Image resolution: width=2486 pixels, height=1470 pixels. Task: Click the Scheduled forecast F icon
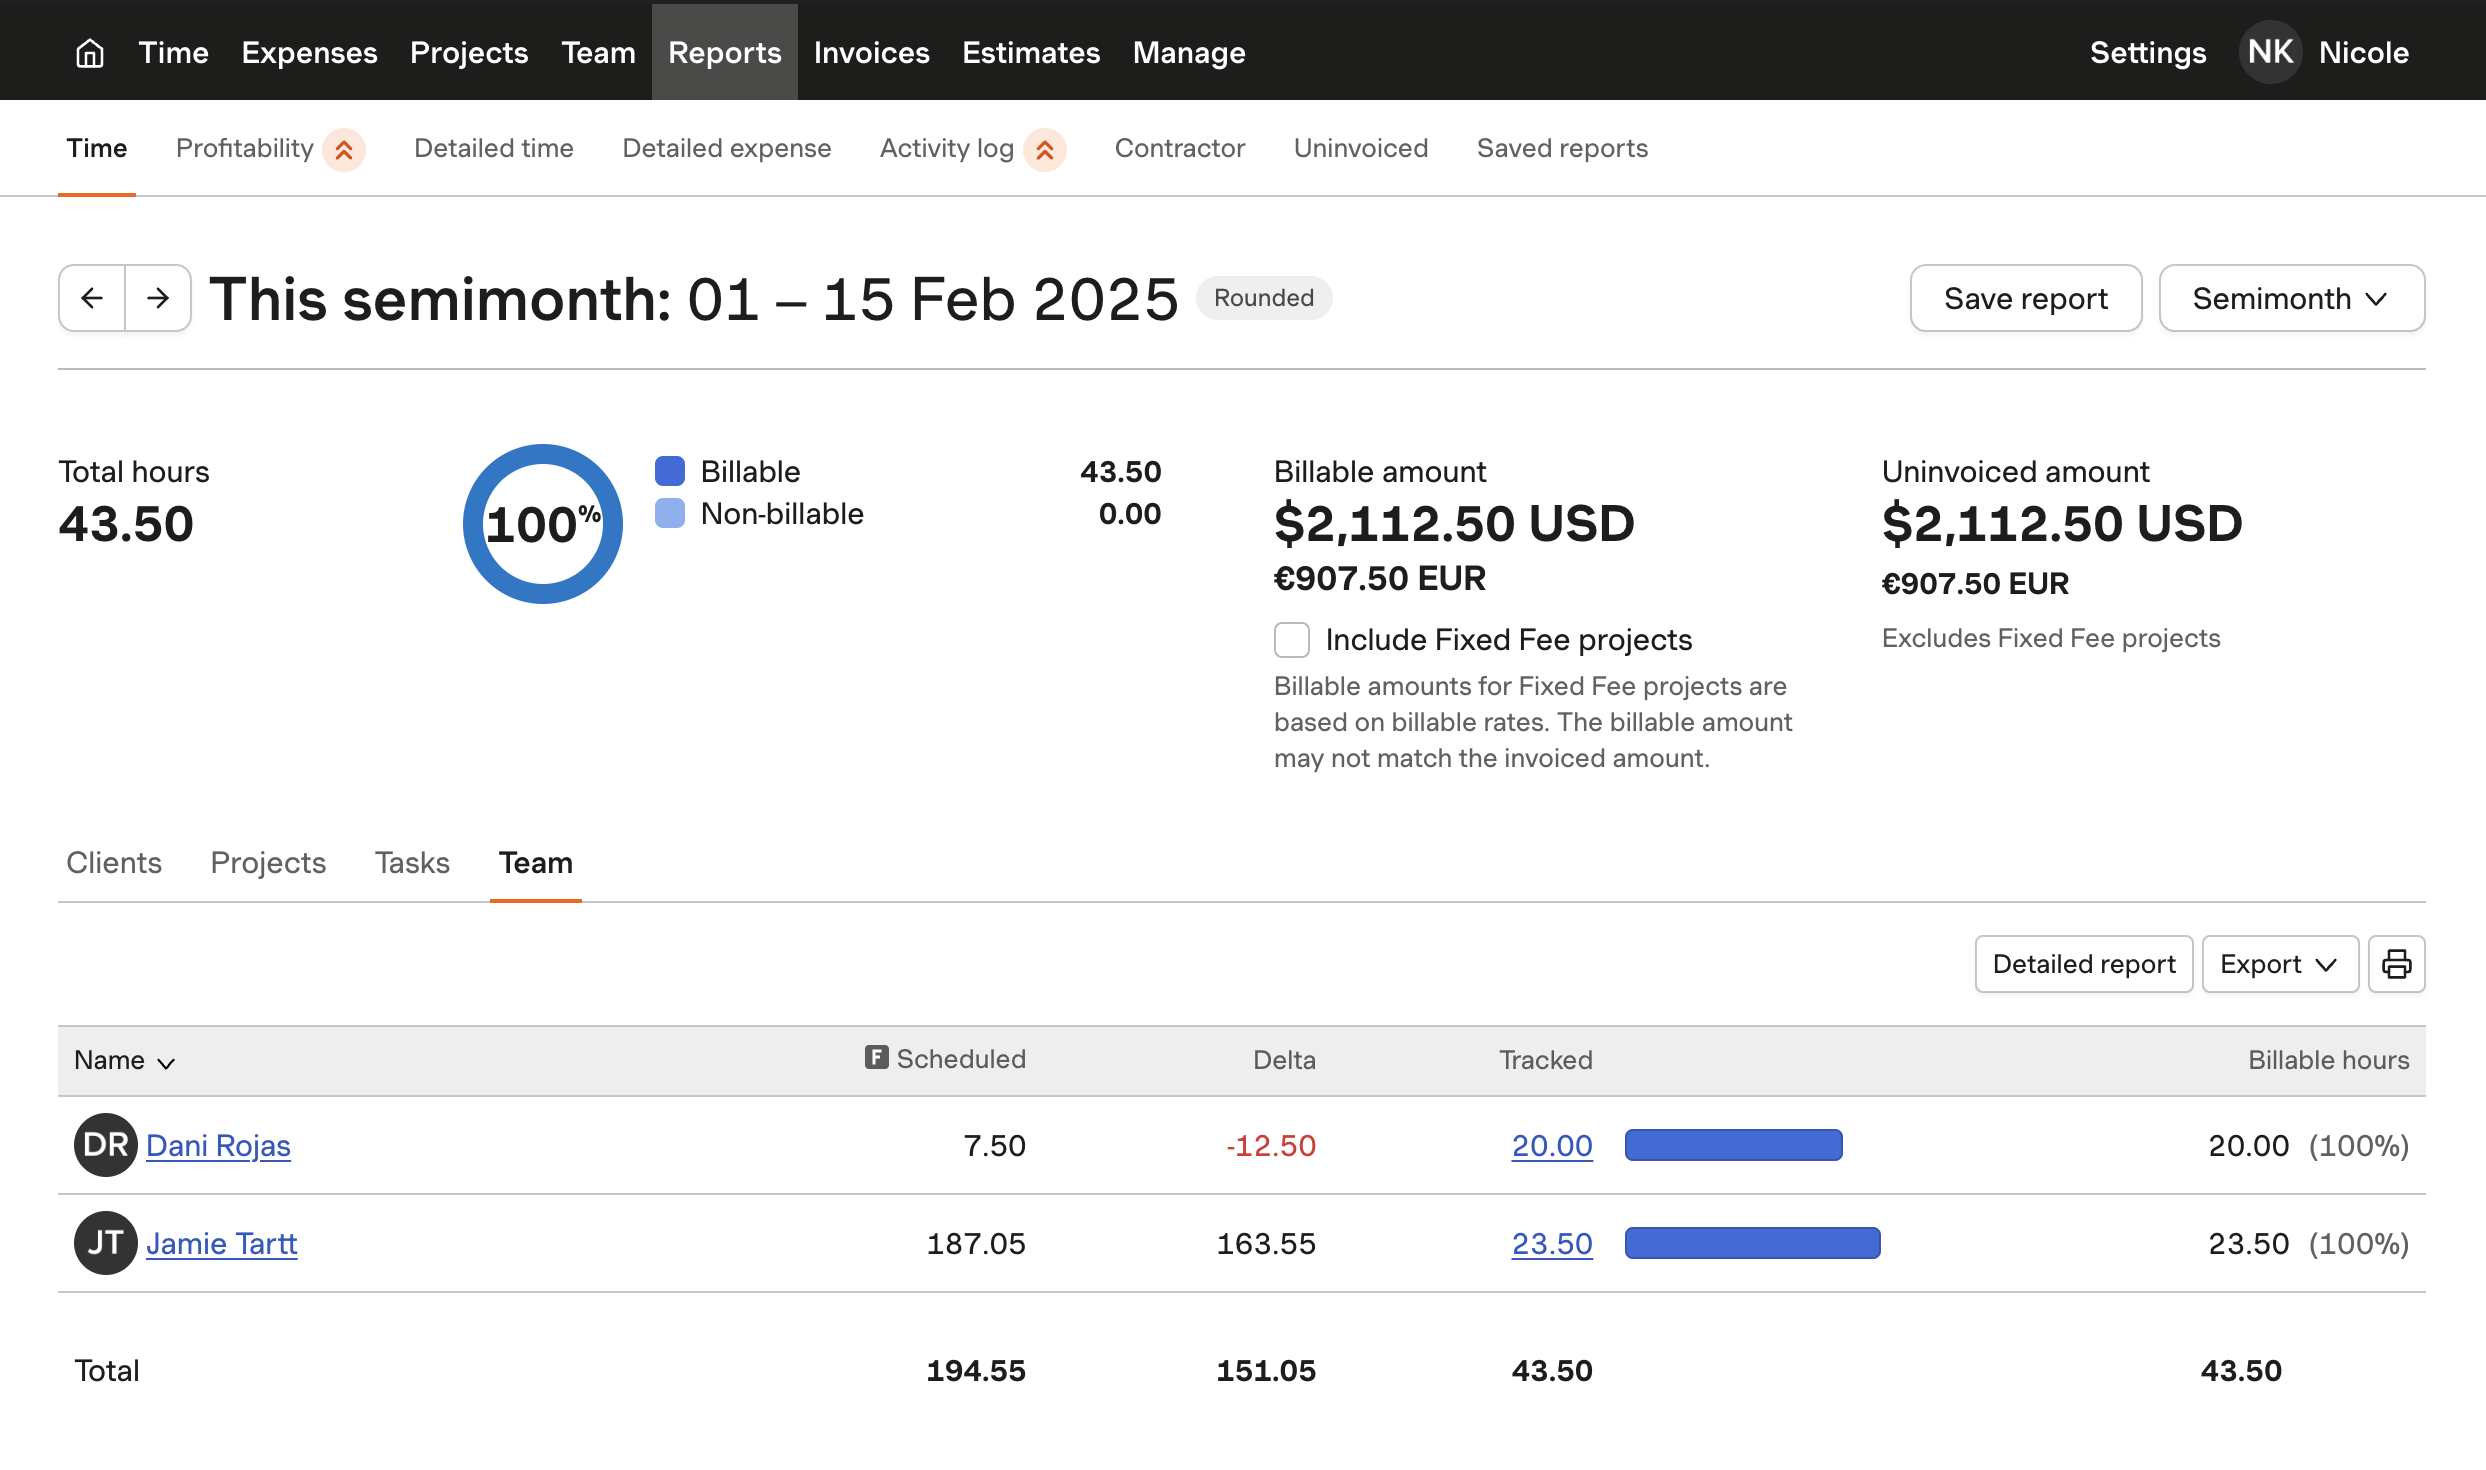point(877,1057)
